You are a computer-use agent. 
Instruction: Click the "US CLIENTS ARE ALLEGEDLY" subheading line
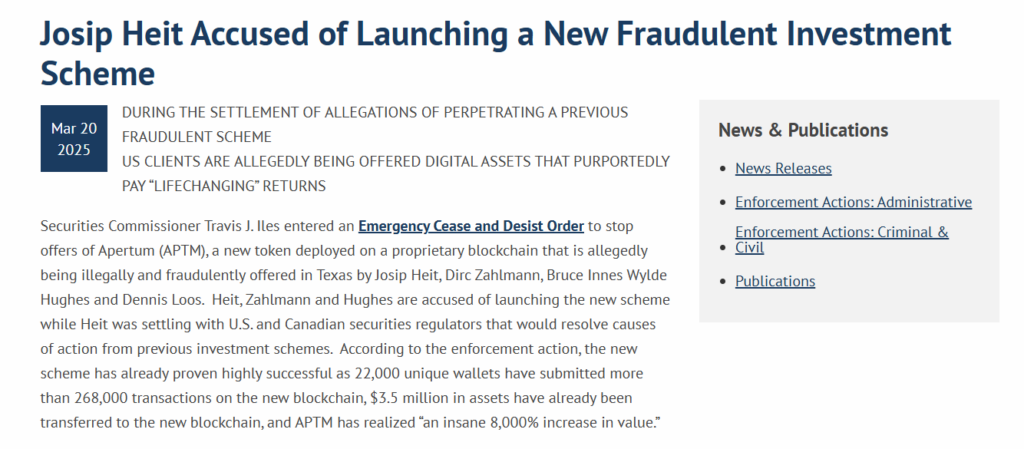(396, 161)
